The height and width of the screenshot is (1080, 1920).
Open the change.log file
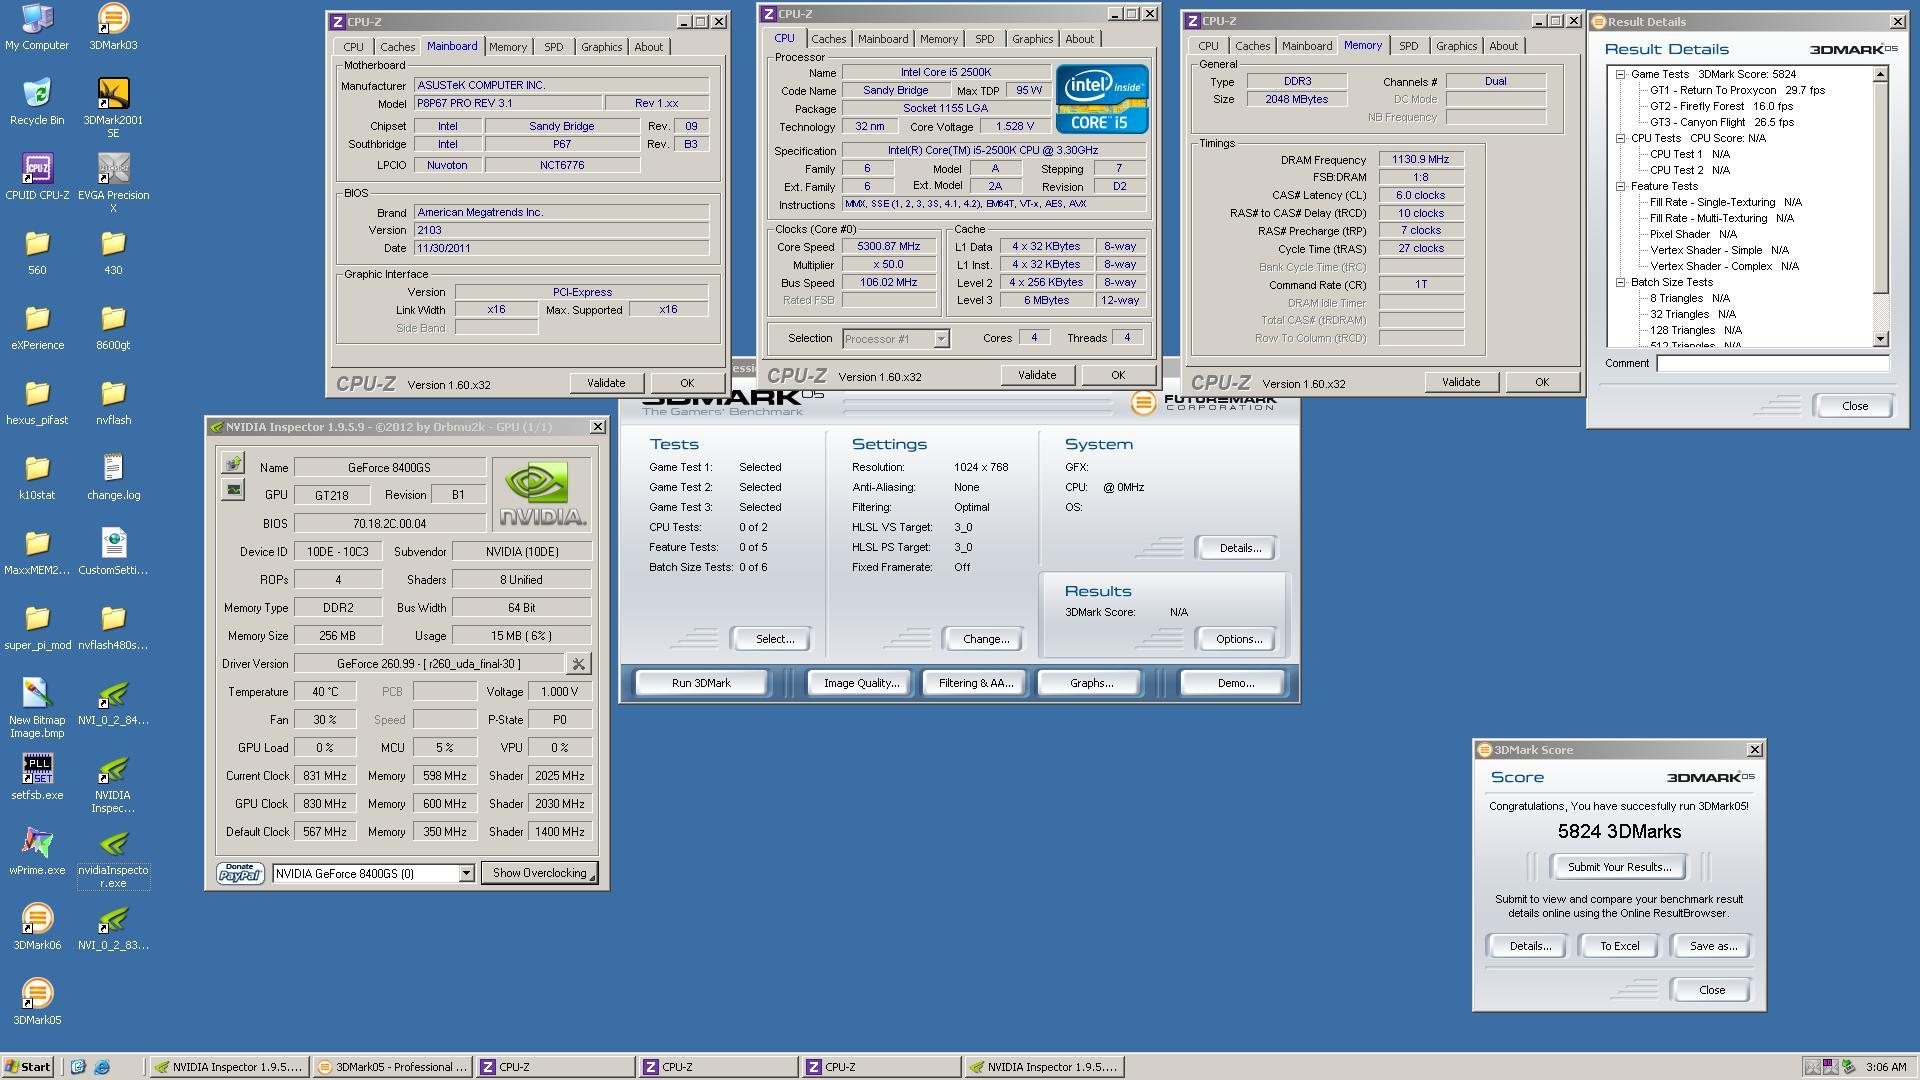click(113, 477)
